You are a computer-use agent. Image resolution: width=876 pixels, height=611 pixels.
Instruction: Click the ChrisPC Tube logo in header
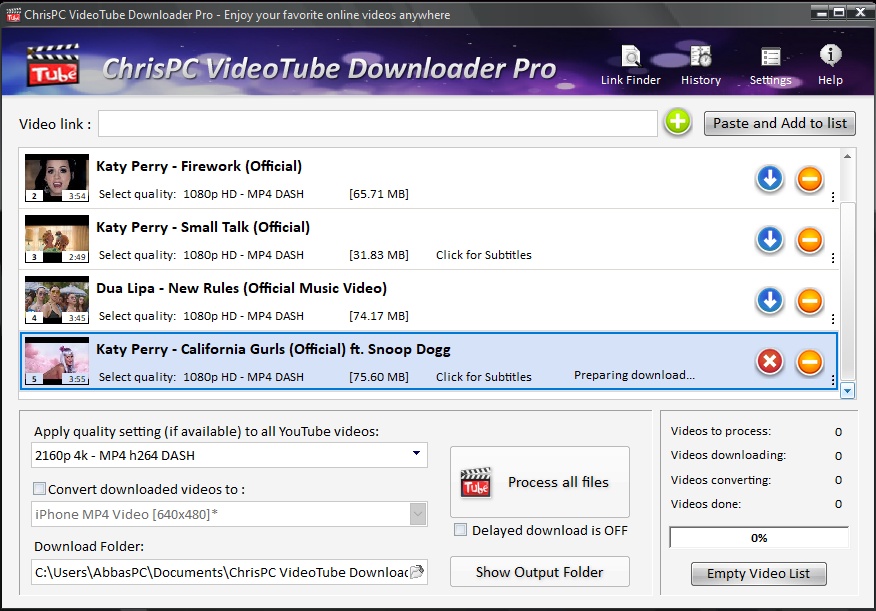coord(53,65)
